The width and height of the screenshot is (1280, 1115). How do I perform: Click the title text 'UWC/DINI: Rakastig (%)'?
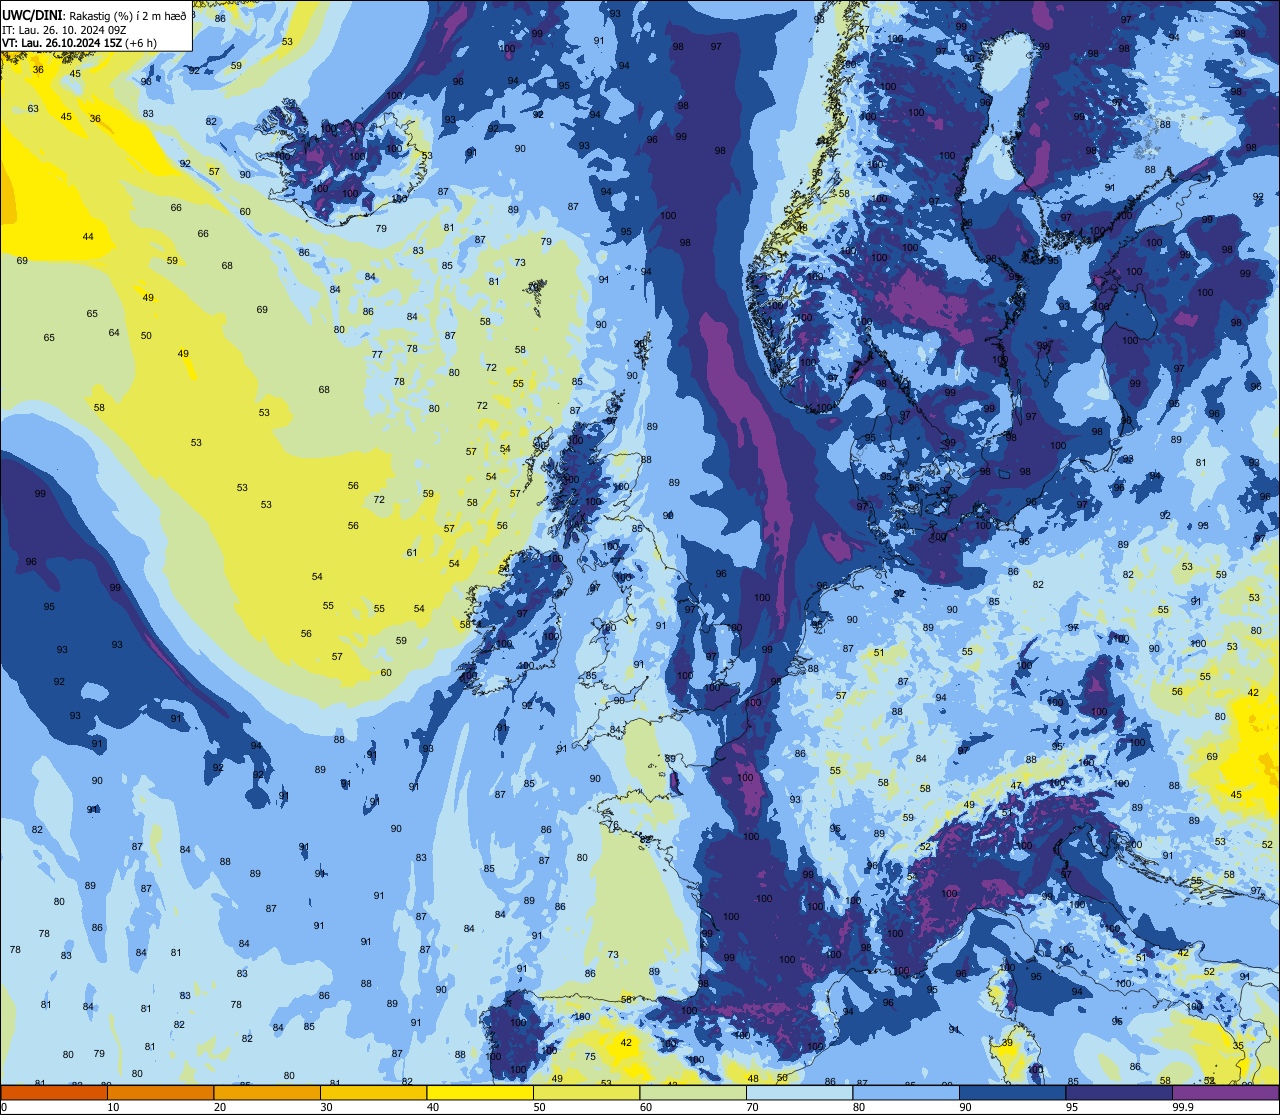pos(65,15)
